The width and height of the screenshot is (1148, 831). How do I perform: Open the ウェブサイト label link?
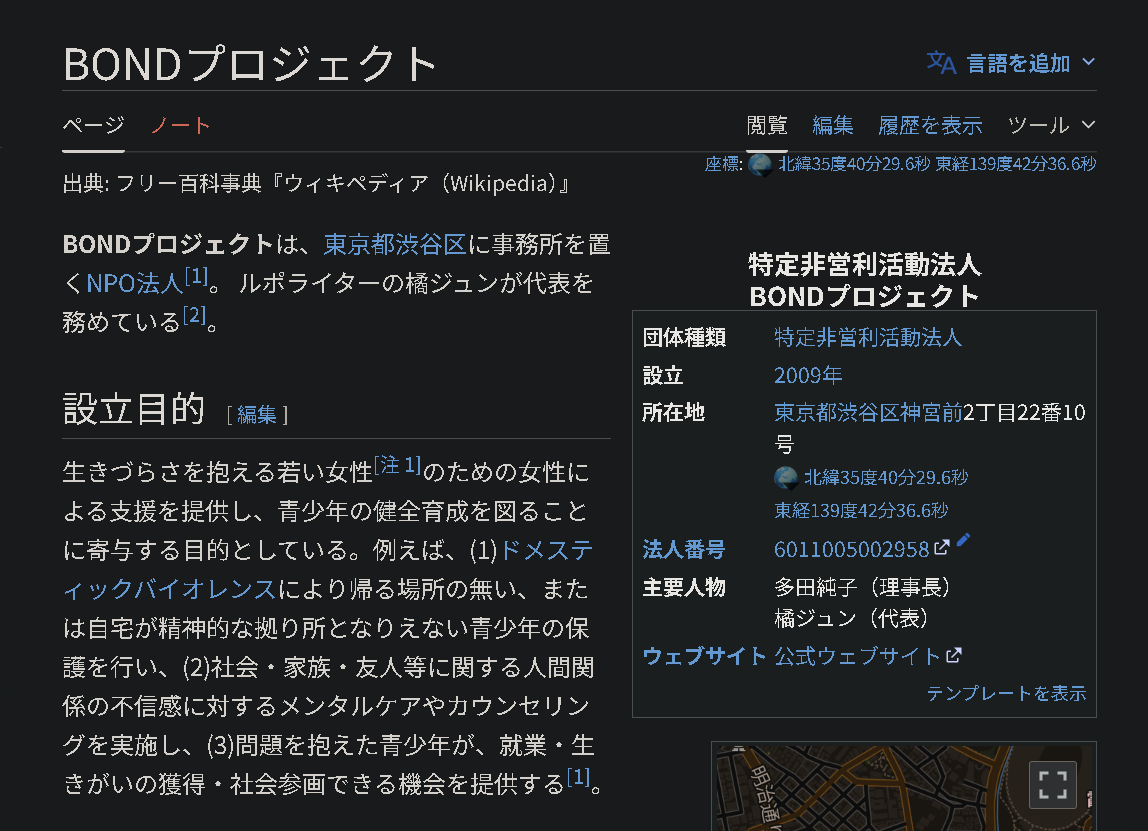pyautogui.click(x=704, y=656)
